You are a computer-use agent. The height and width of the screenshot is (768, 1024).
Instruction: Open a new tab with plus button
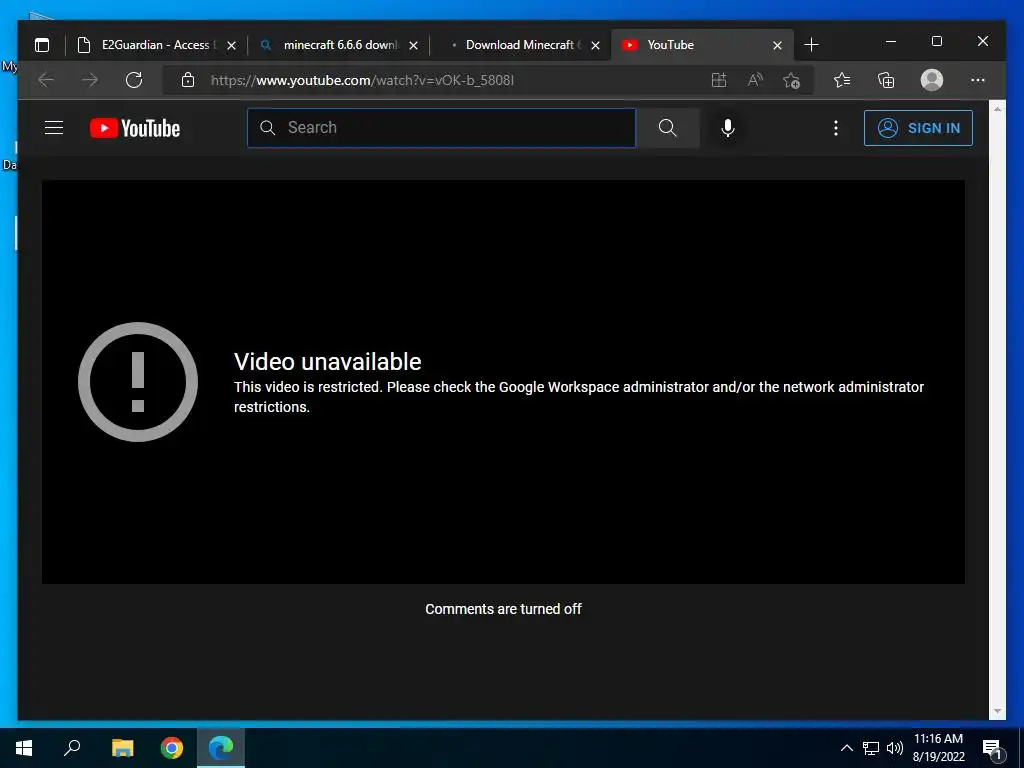[x=811, y=45]
